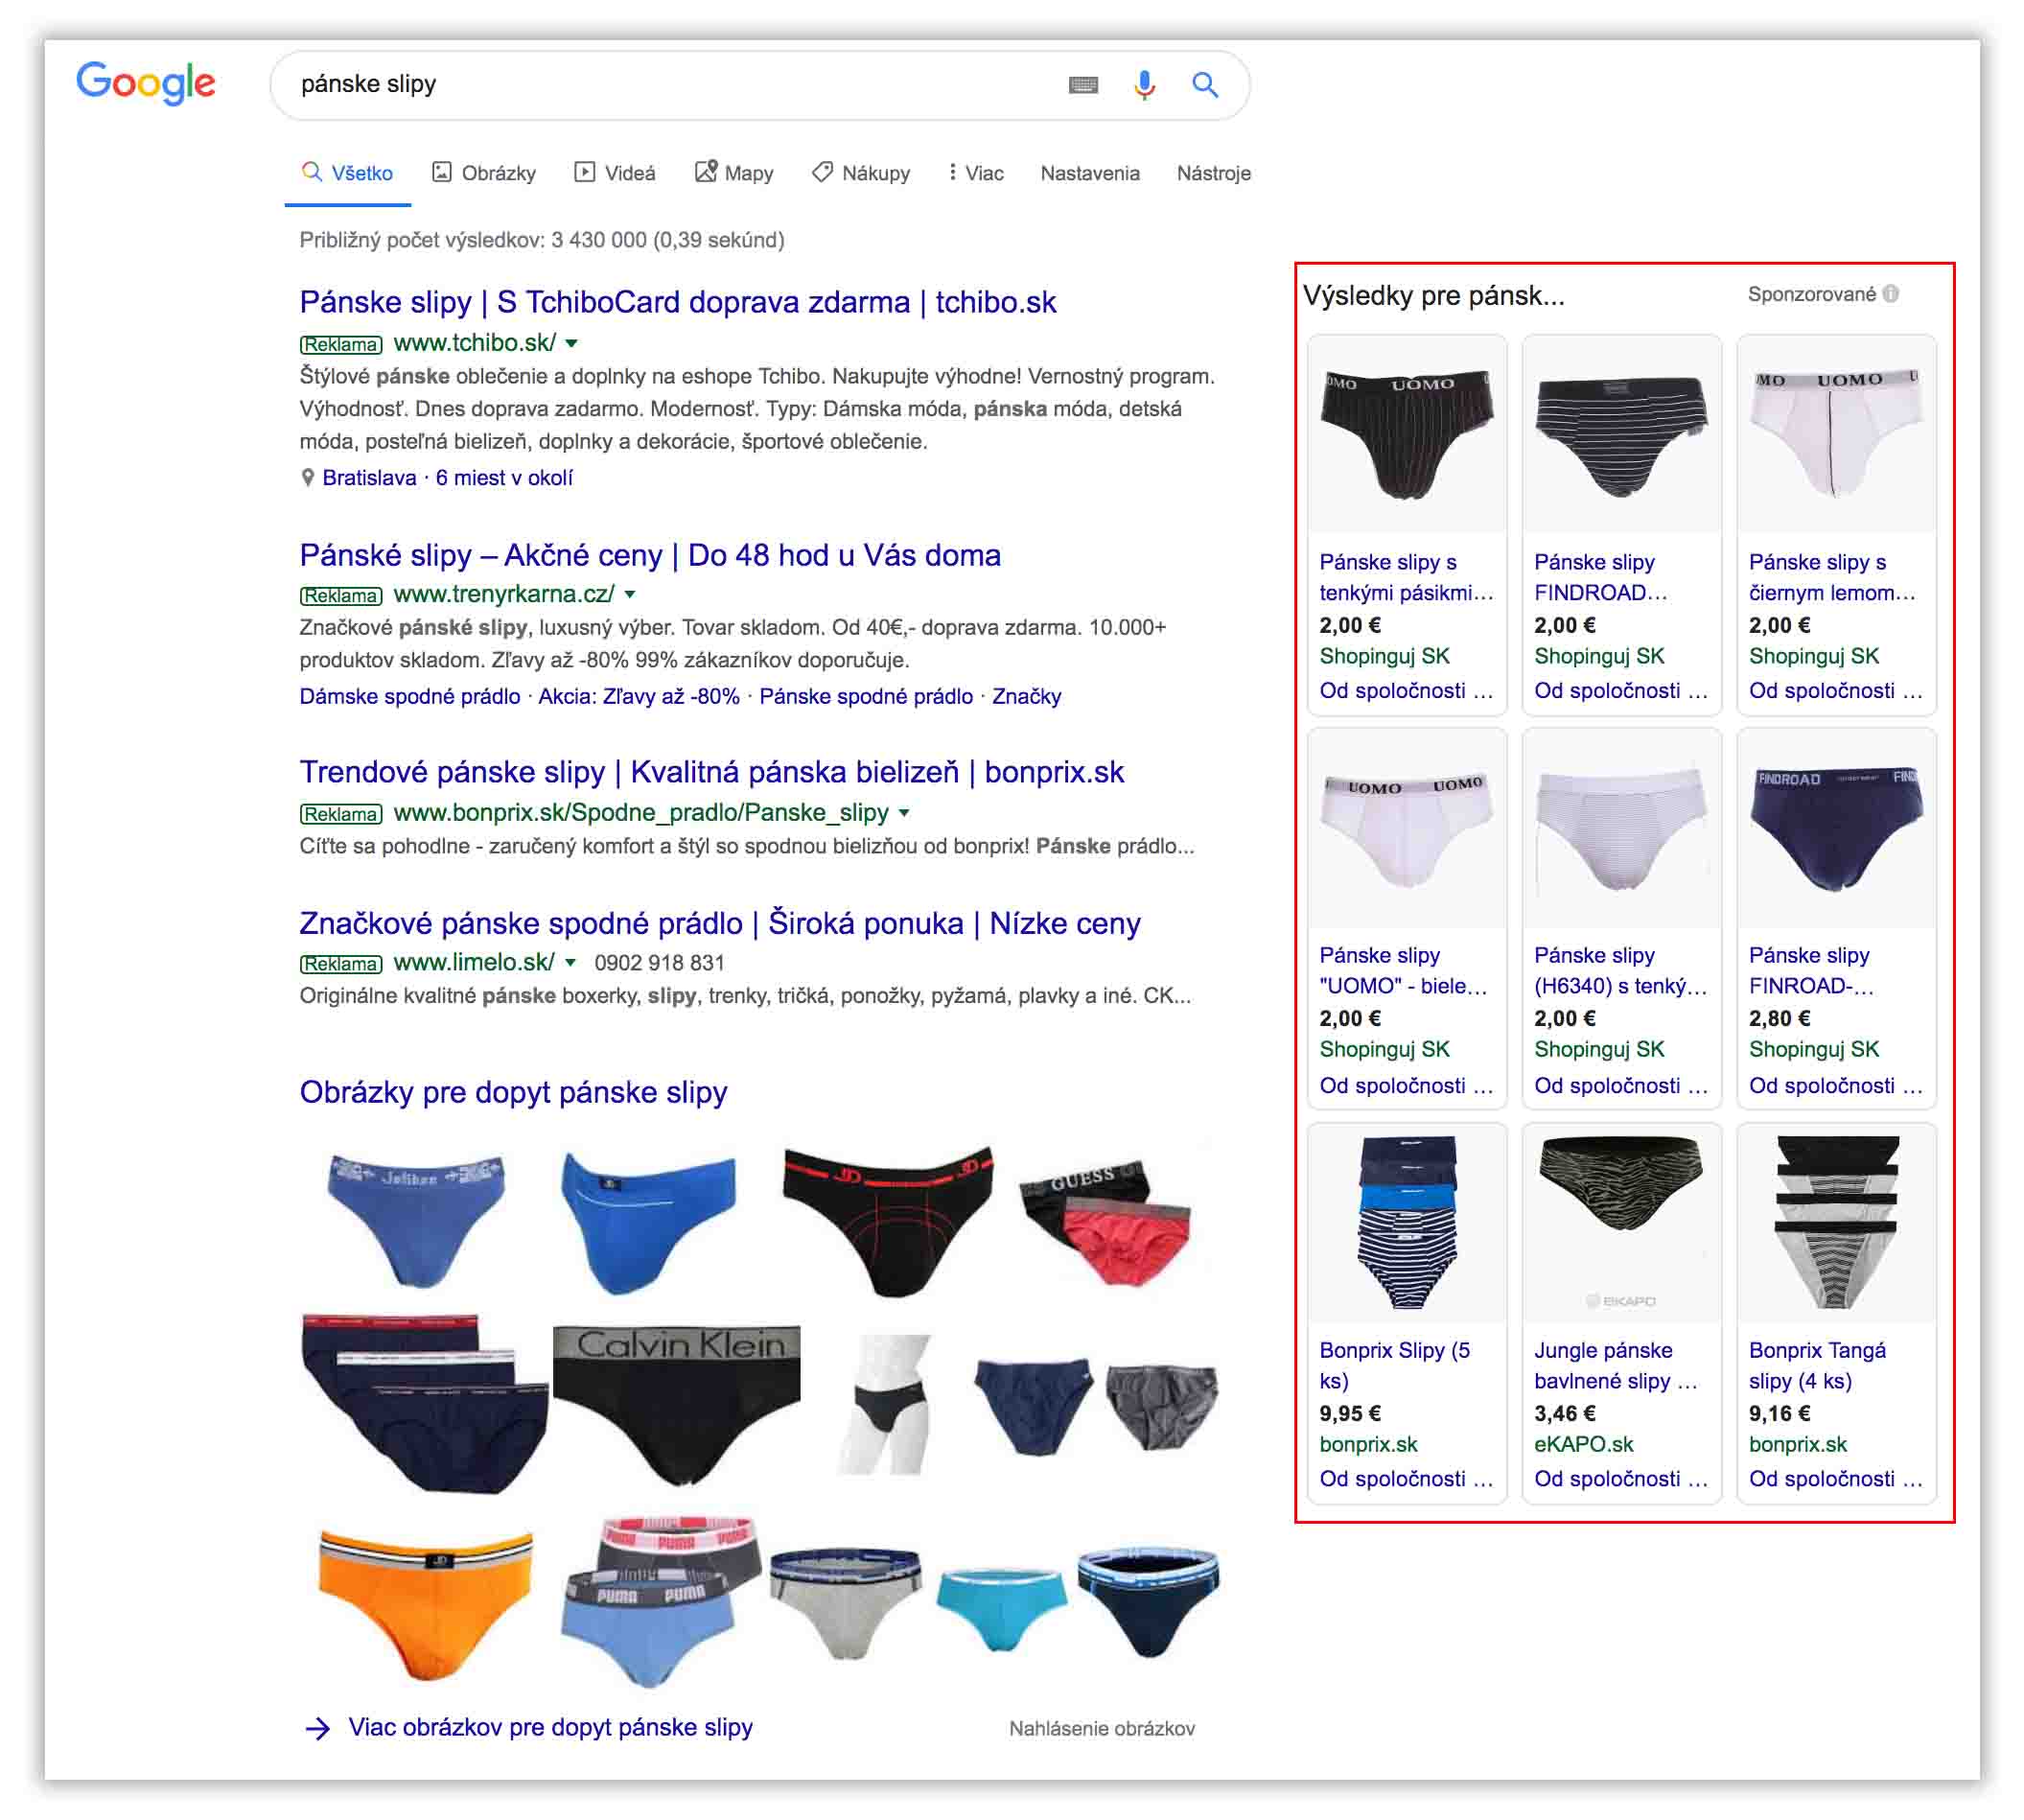Open the Značky sitelink
2024x1820 pixels.
tap(1026, 696)
